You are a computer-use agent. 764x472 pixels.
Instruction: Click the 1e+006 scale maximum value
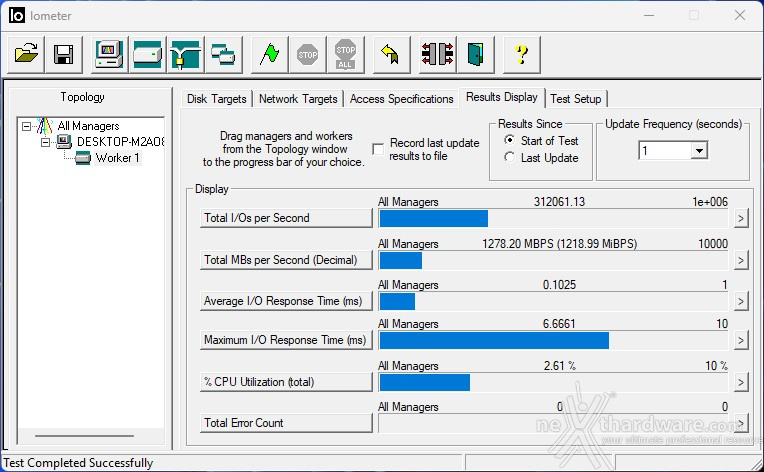pos(710,202)
